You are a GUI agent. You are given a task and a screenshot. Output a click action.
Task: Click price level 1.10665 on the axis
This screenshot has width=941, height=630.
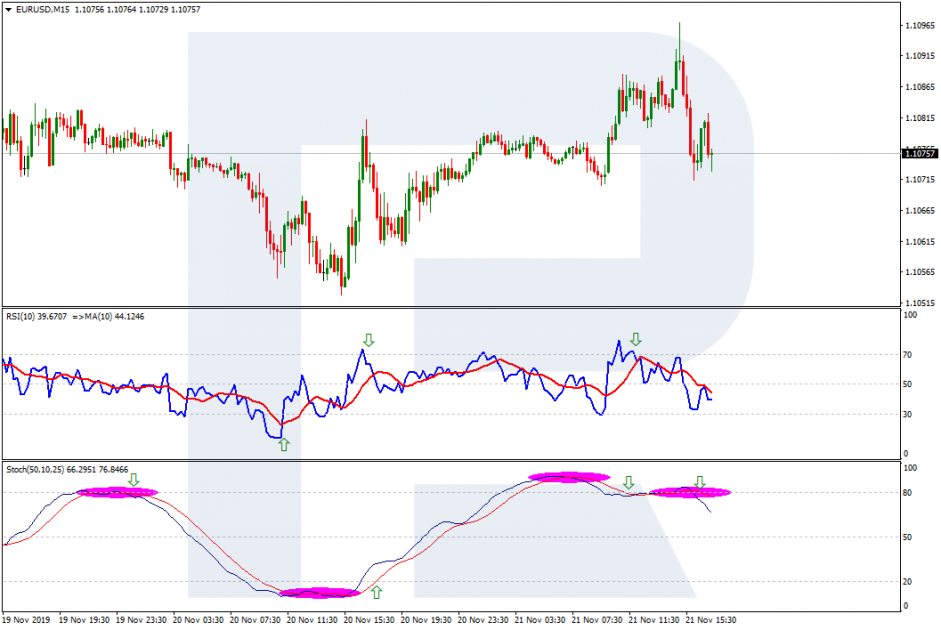tap(920, 211)
